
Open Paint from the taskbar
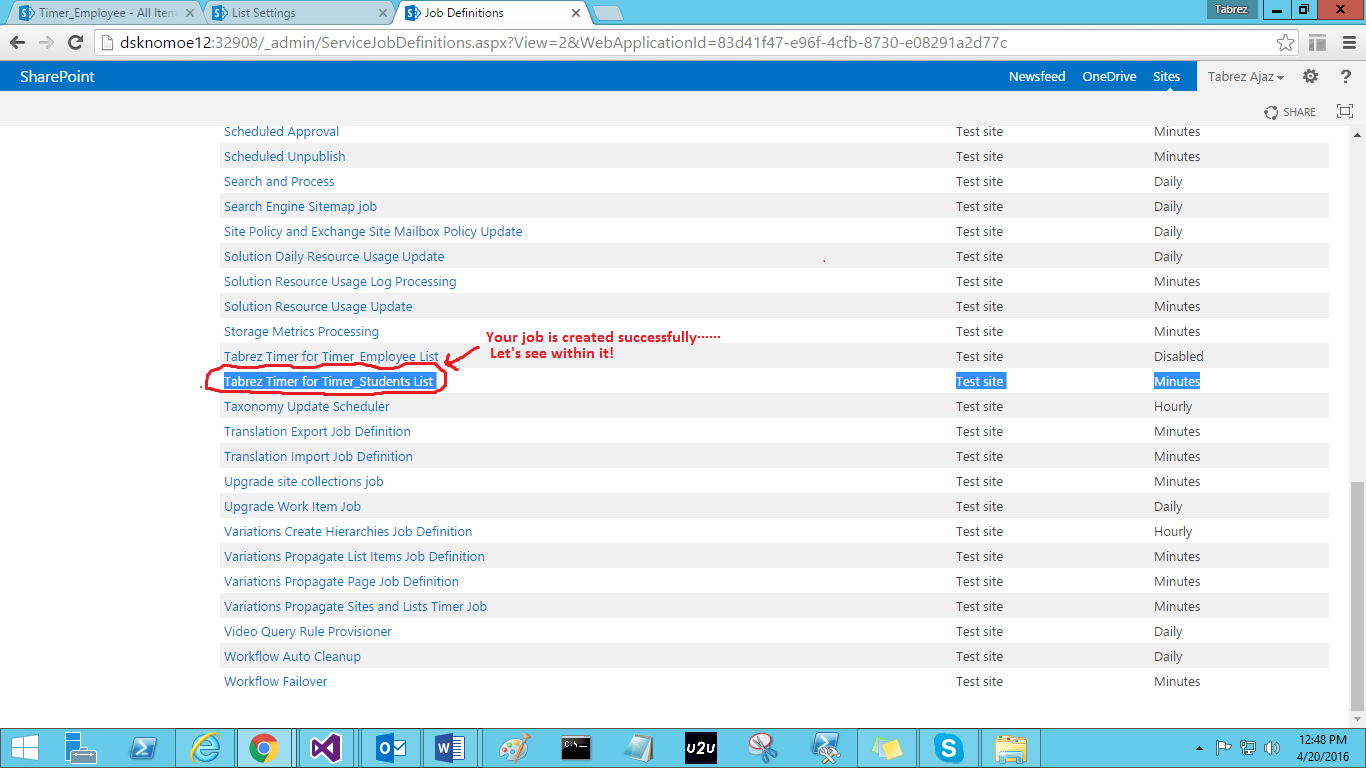[515, 747]
